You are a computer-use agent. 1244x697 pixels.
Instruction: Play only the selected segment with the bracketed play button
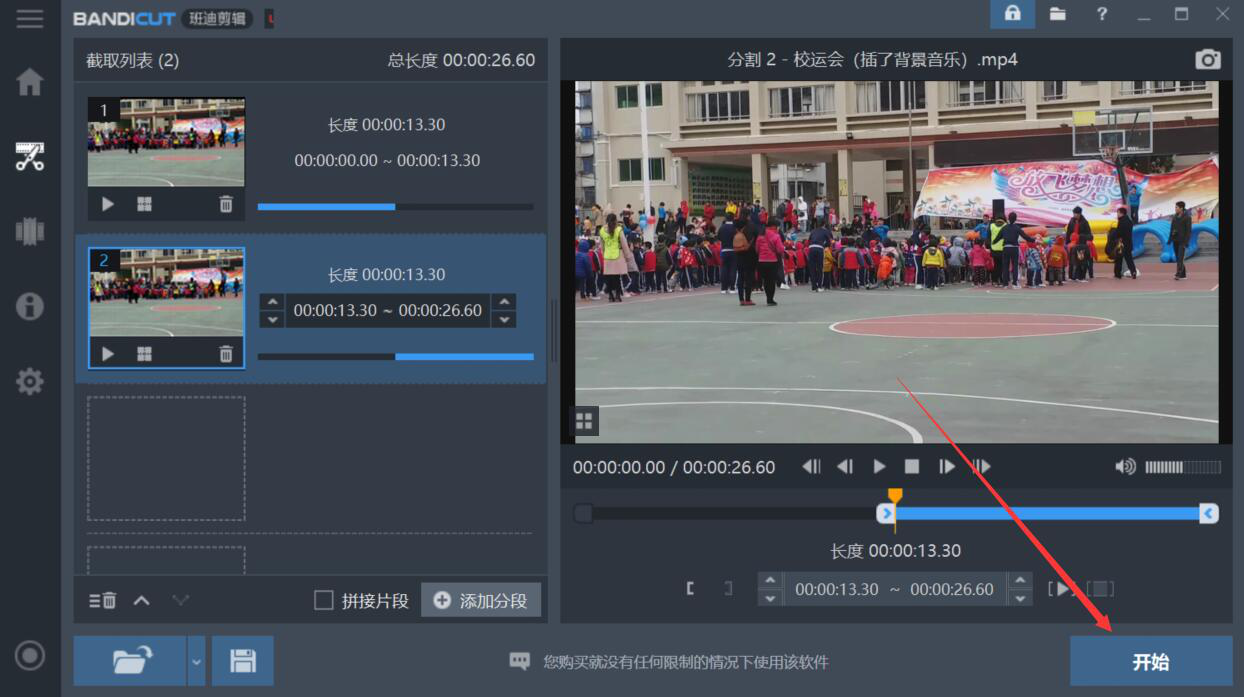[x=1061, y=589]
